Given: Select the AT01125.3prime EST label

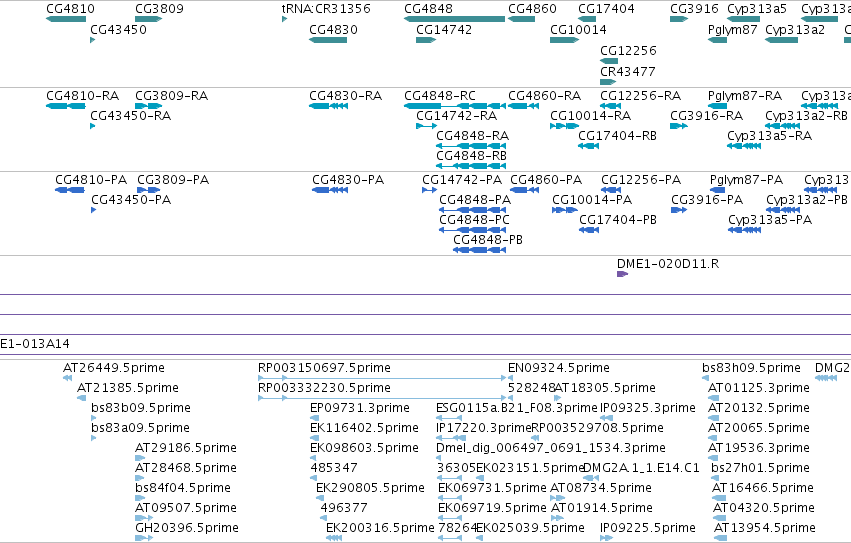Looking at the screenshot, I should (x=759, y=388).
